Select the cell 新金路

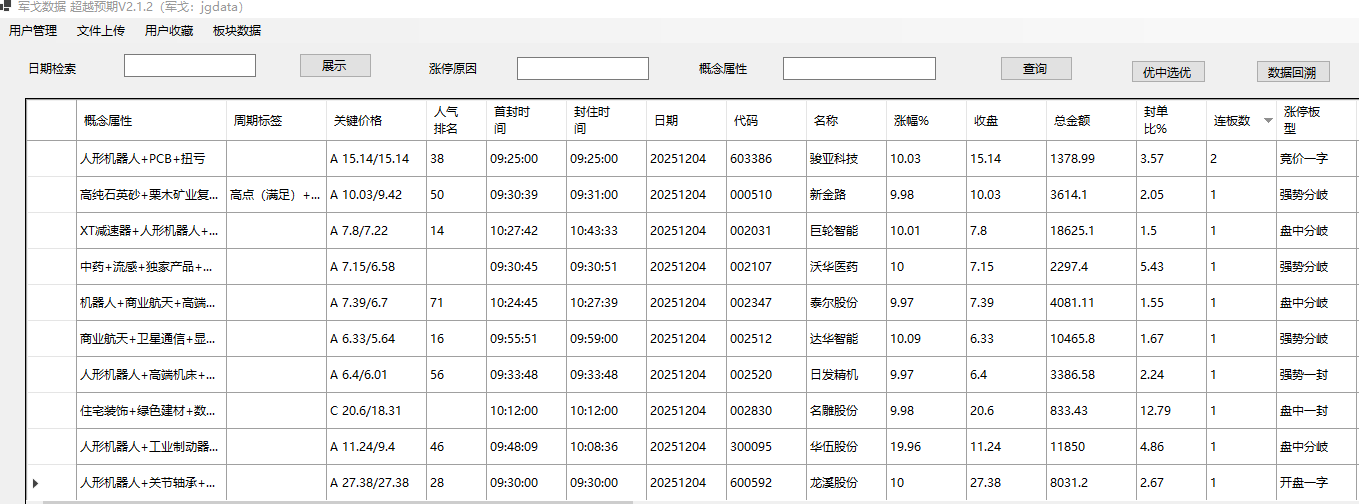[847, 195]
